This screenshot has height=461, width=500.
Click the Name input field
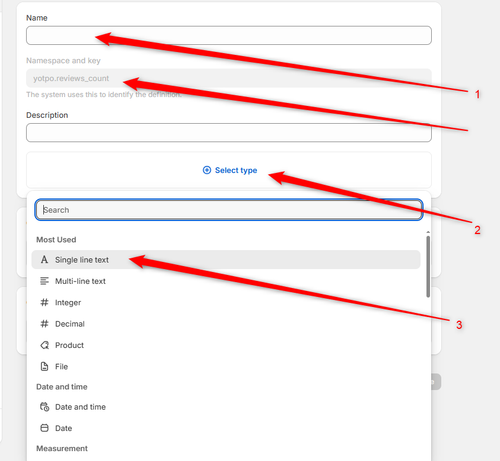click(x=229, y=35)
